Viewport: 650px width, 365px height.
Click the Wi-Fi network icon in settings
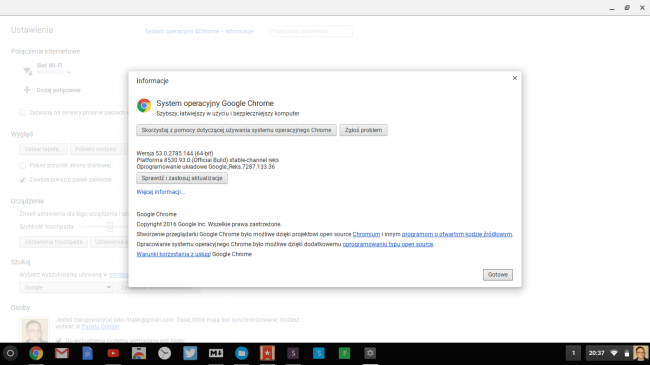(x=27, y=71)
